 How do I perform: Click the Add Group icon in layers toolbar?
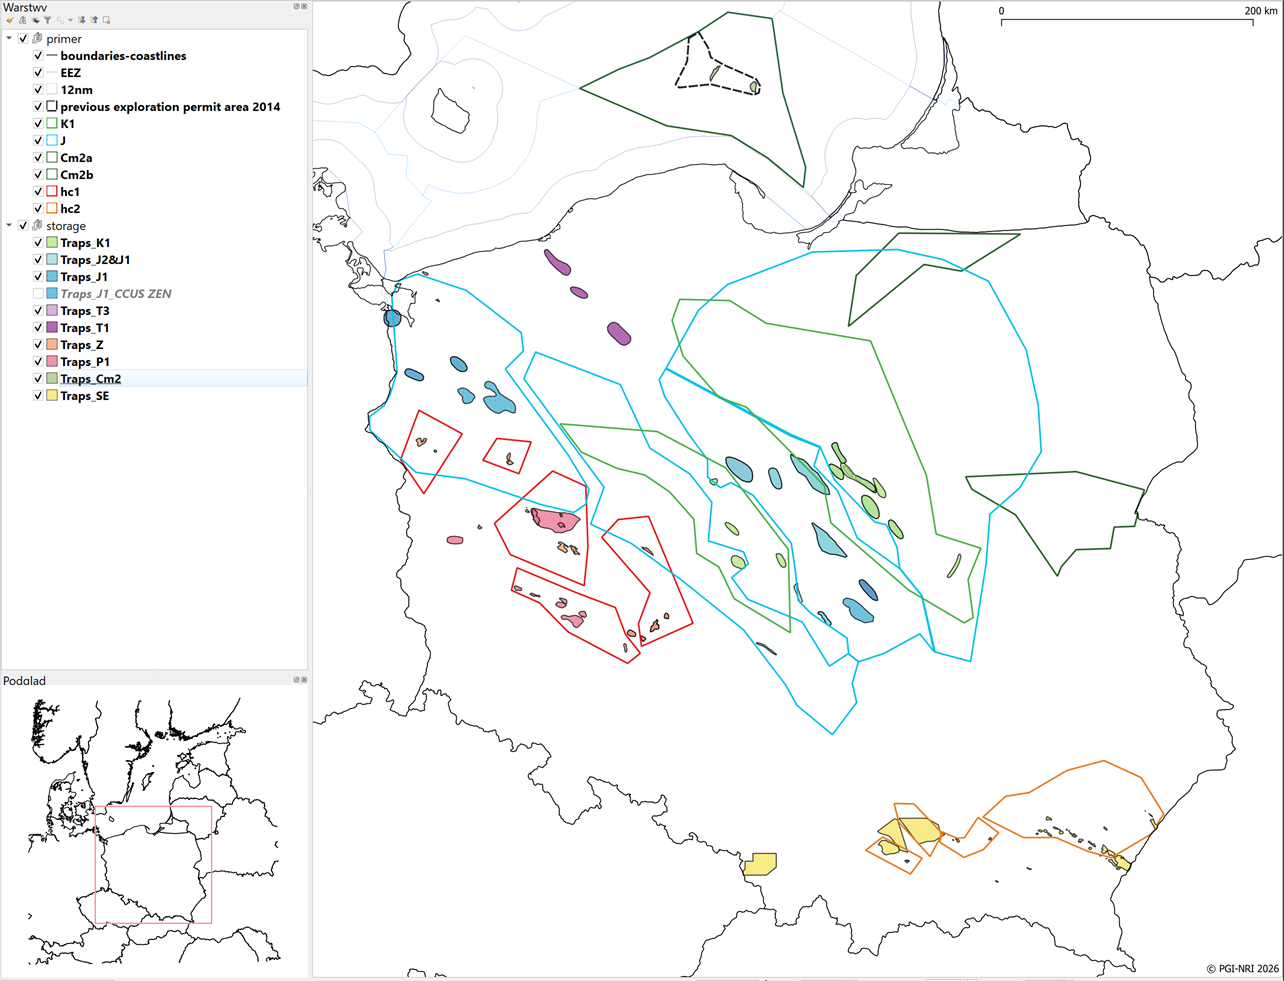(x=22, y=20)
